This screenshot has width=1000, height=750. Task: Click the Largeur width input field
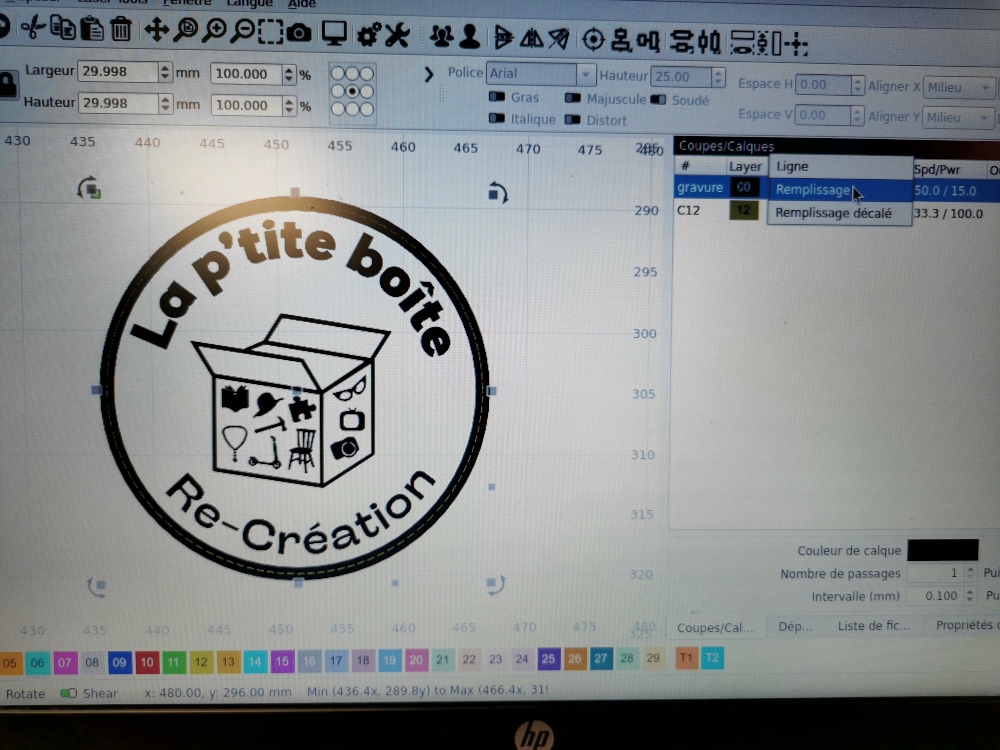click(x=117, y=72)
